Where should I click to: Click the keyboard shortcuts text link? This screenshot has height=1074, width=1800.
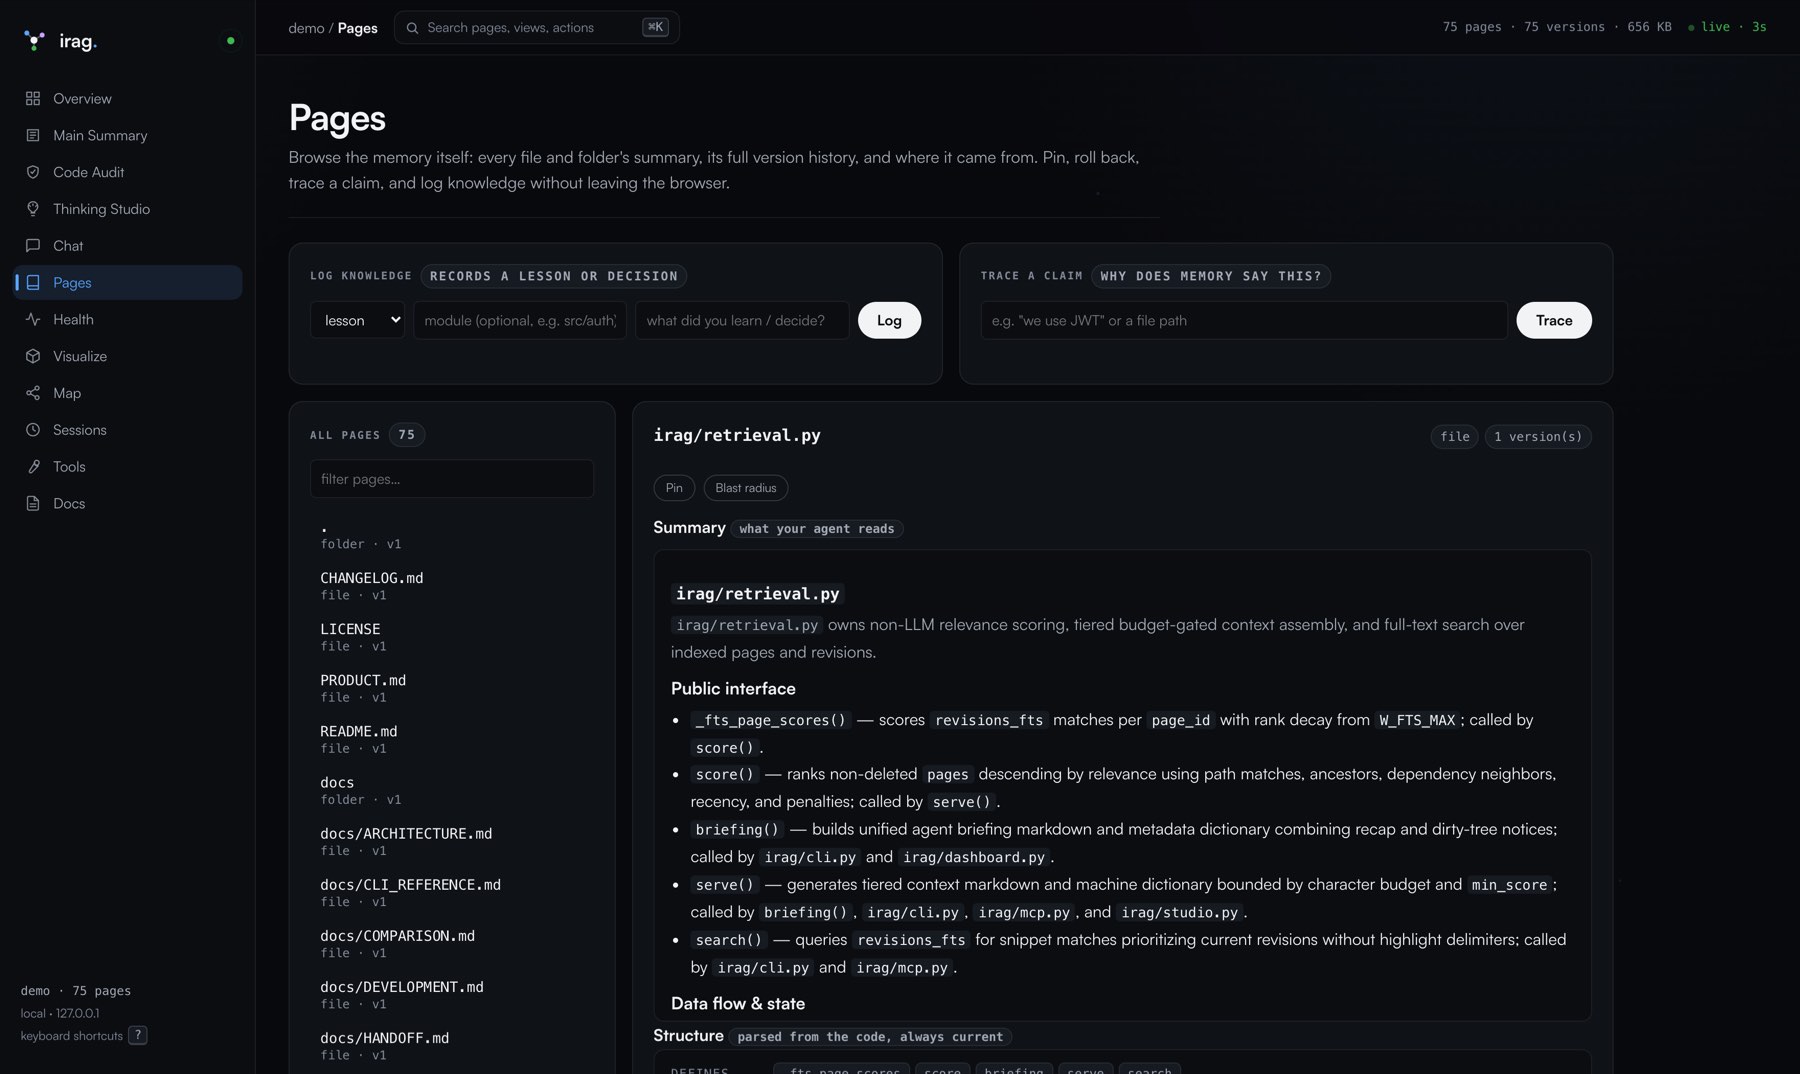(x=72, y=1036)
